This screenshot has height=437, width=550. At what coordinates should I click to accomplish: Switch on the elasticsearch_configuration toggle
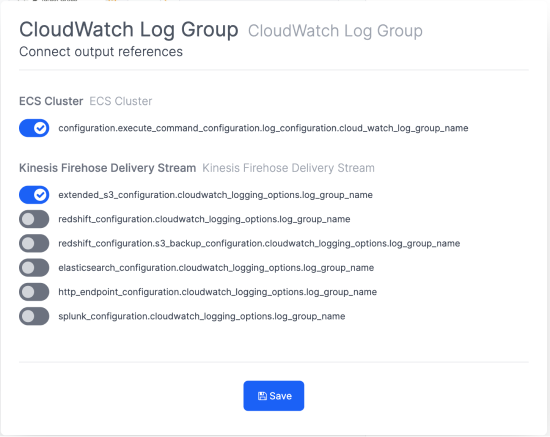pyautogui.click(x=34, y=268)
